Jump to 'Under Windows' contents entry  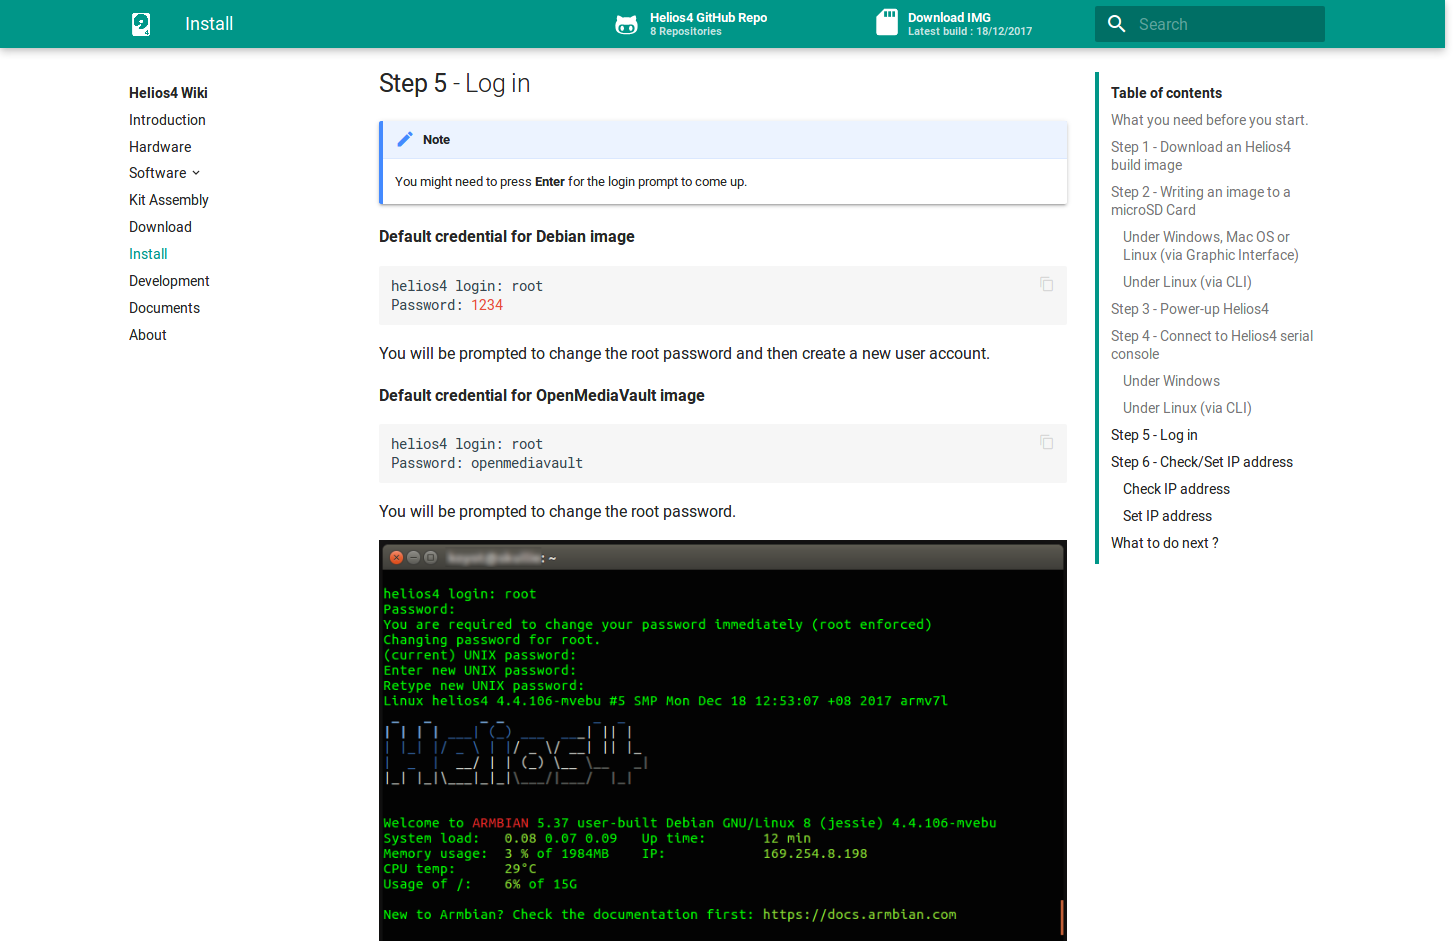(x=1171, y=381)
